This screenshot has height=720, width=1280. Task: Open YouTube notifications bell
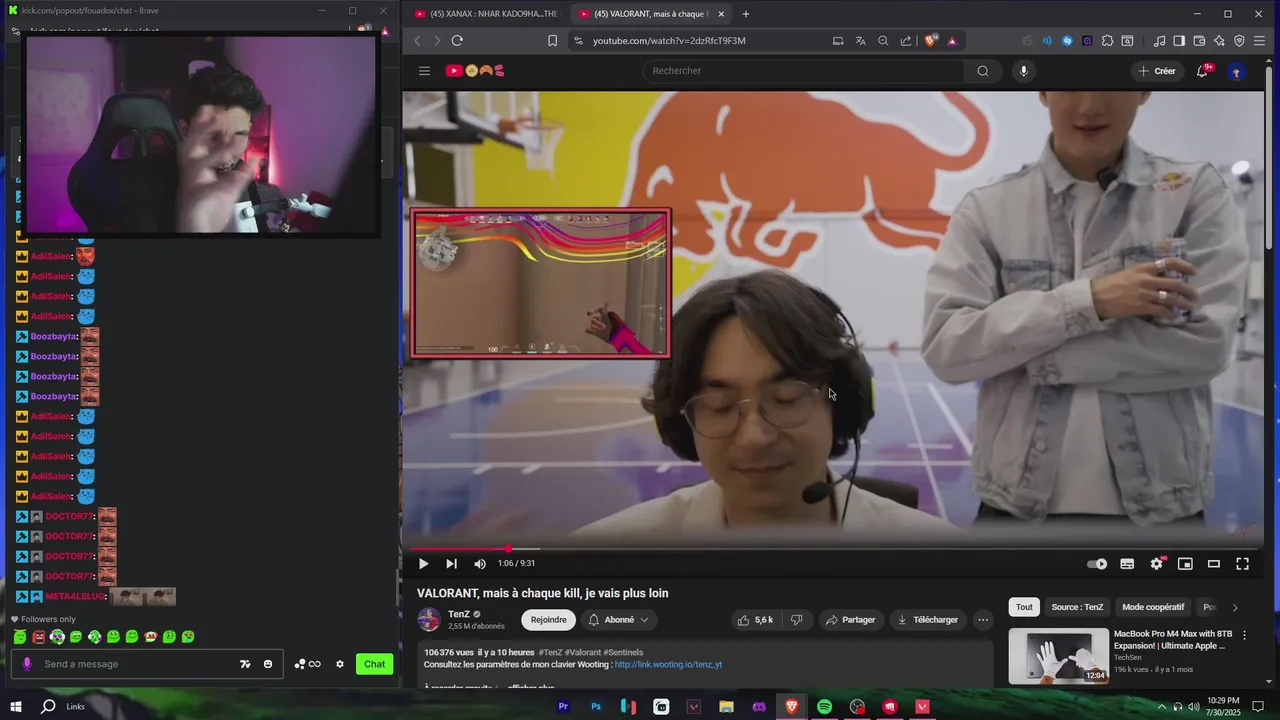pyautogui.click(x=1203, y=71)
